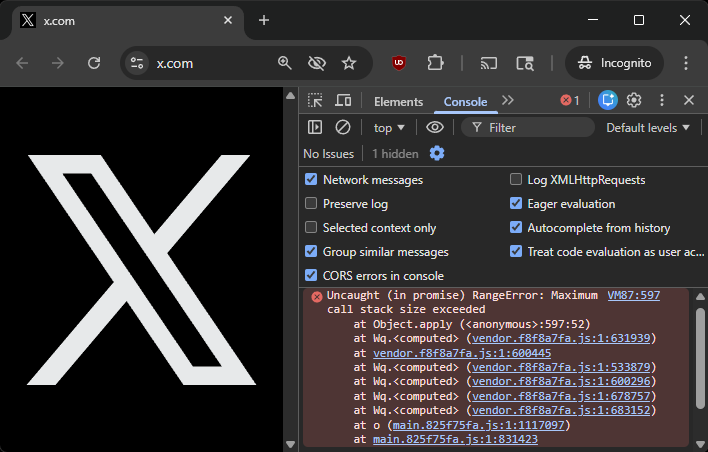Uncheck CORS errors in console

[x=311, y=275]
